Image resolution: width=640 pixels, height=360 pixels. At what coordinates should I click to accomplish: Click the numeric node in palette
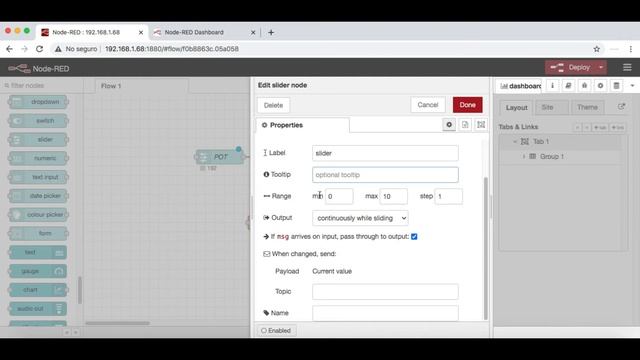point(38,158)
